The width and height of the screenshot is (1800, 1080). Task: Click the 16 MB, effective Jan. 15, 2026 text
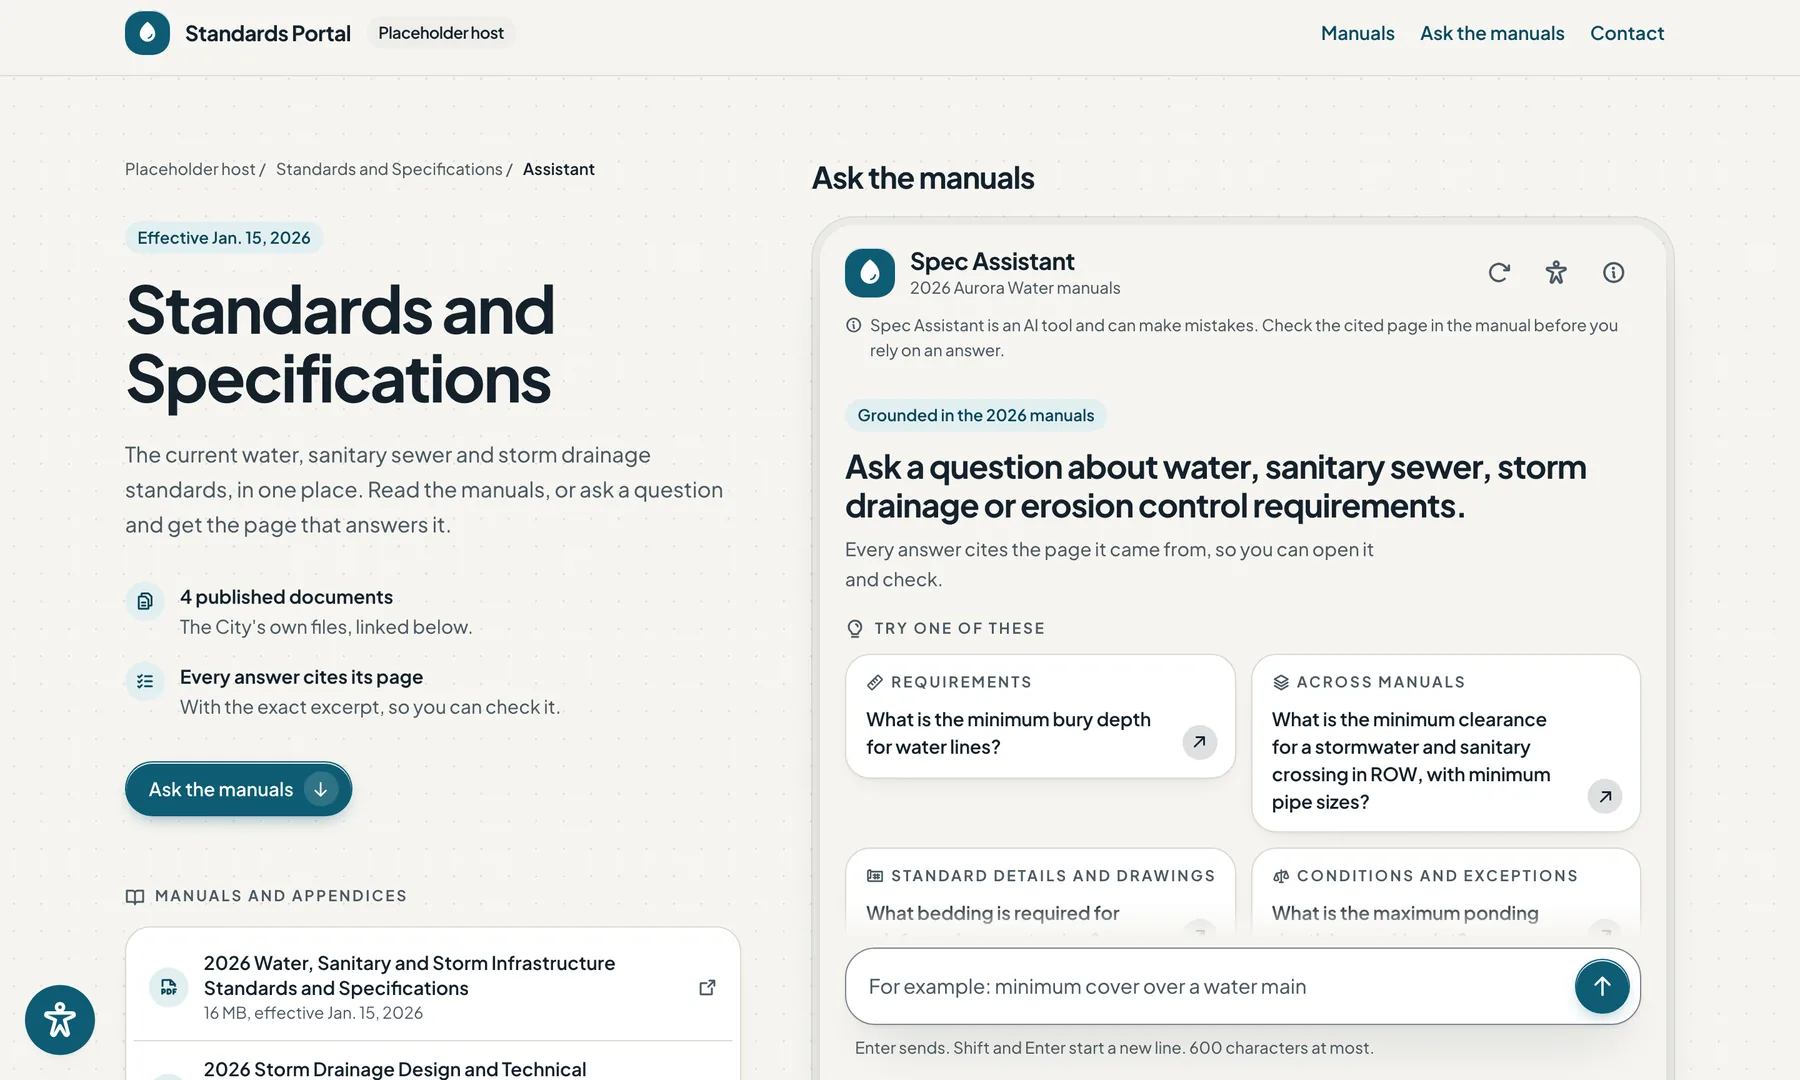pos(313,1013)
